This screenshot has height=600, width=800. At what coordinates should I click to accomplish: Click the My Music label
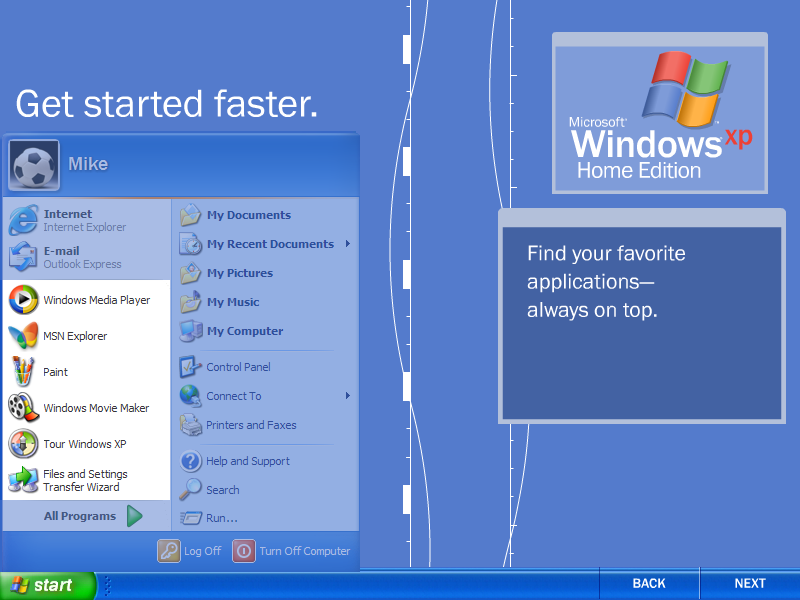pos(233,303)
